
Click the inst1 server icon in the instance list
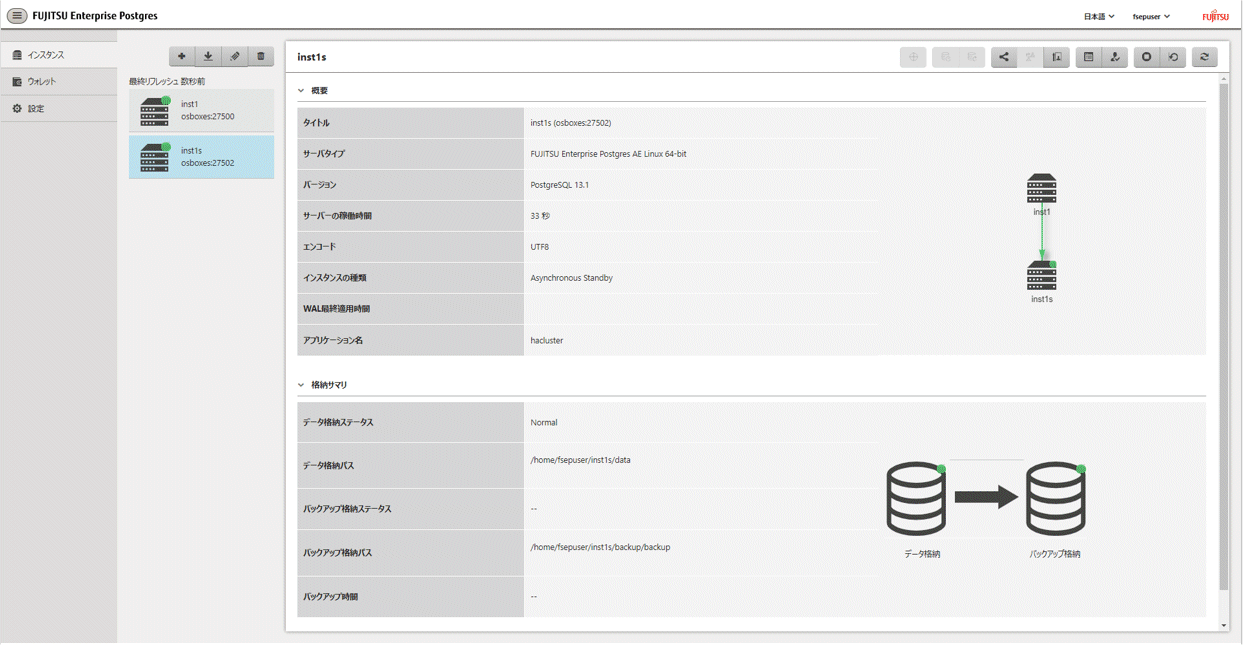point(155,111)
